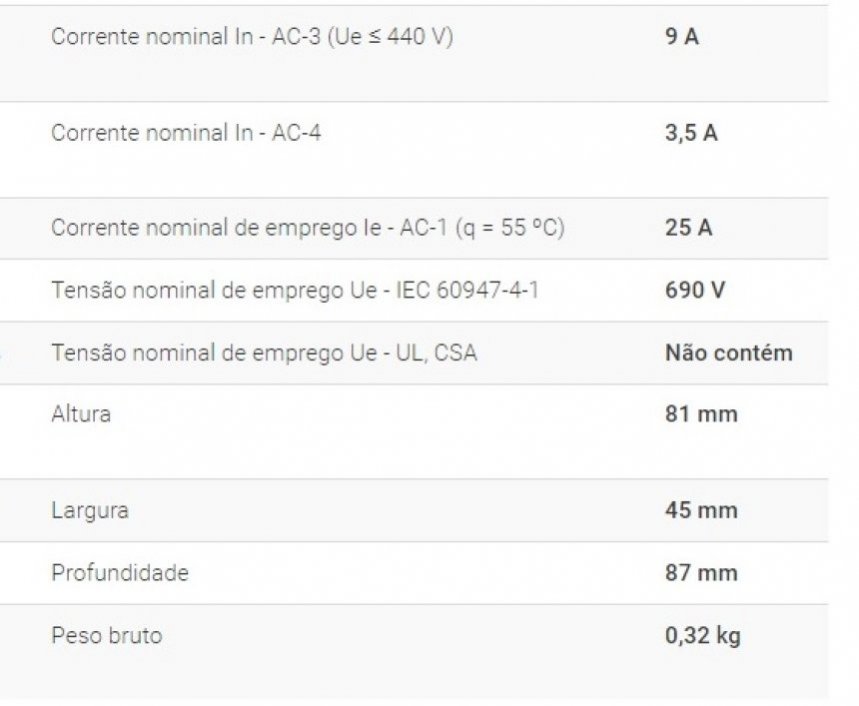Image resolution: width=859 pixels, height=706 pixels.
Task: Click the 'Largura' row label
Action: click(90, 510)
